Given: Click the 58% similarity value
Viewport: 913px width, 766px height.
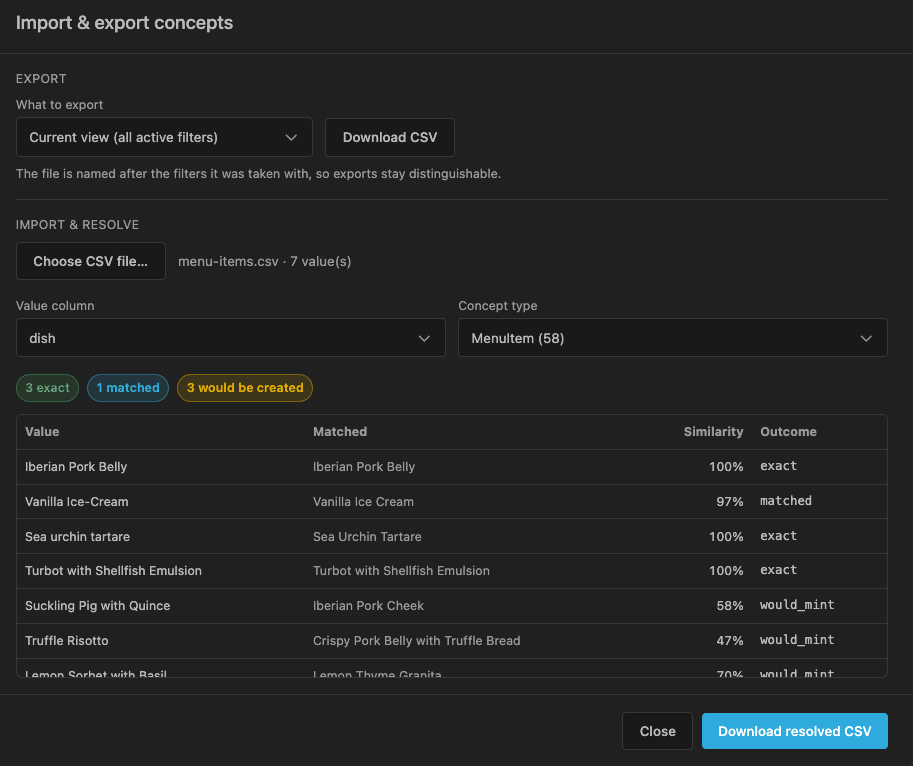Looking at the screenshot, I should click(x=730, y=606).
